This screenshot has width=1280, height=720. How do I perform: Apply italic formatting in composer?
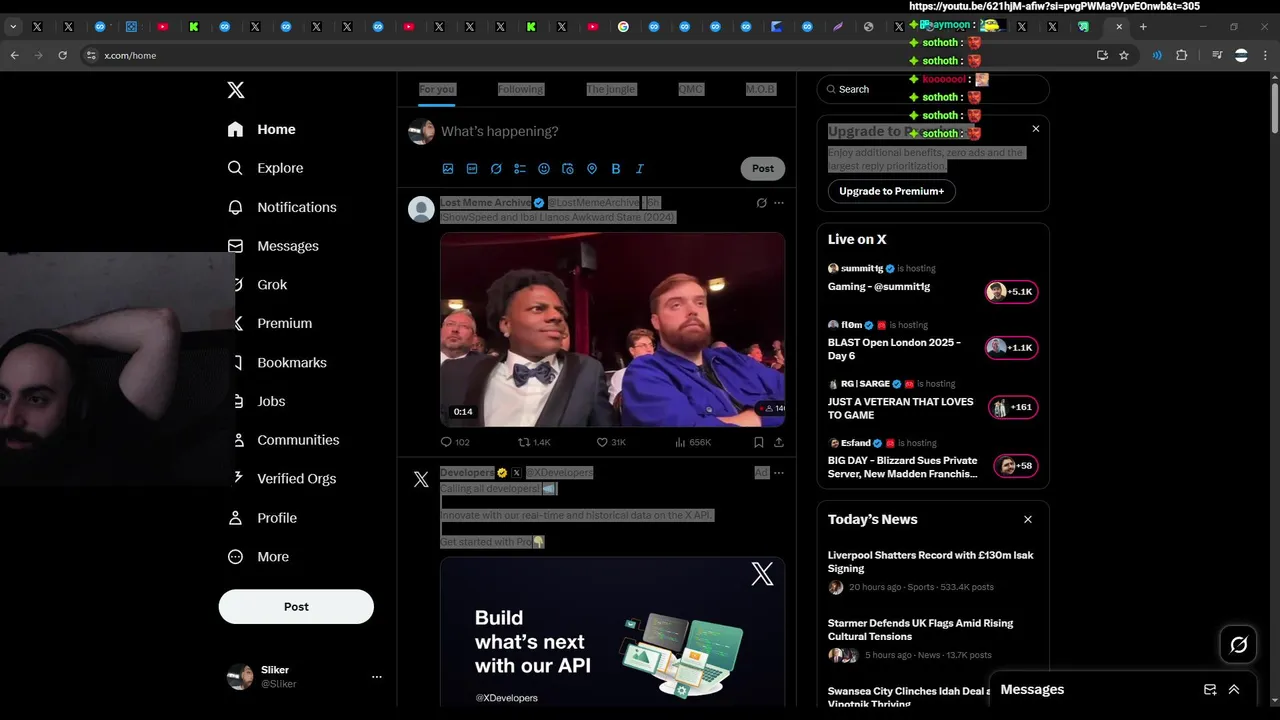pyautogui.click(x=640, y=169)
